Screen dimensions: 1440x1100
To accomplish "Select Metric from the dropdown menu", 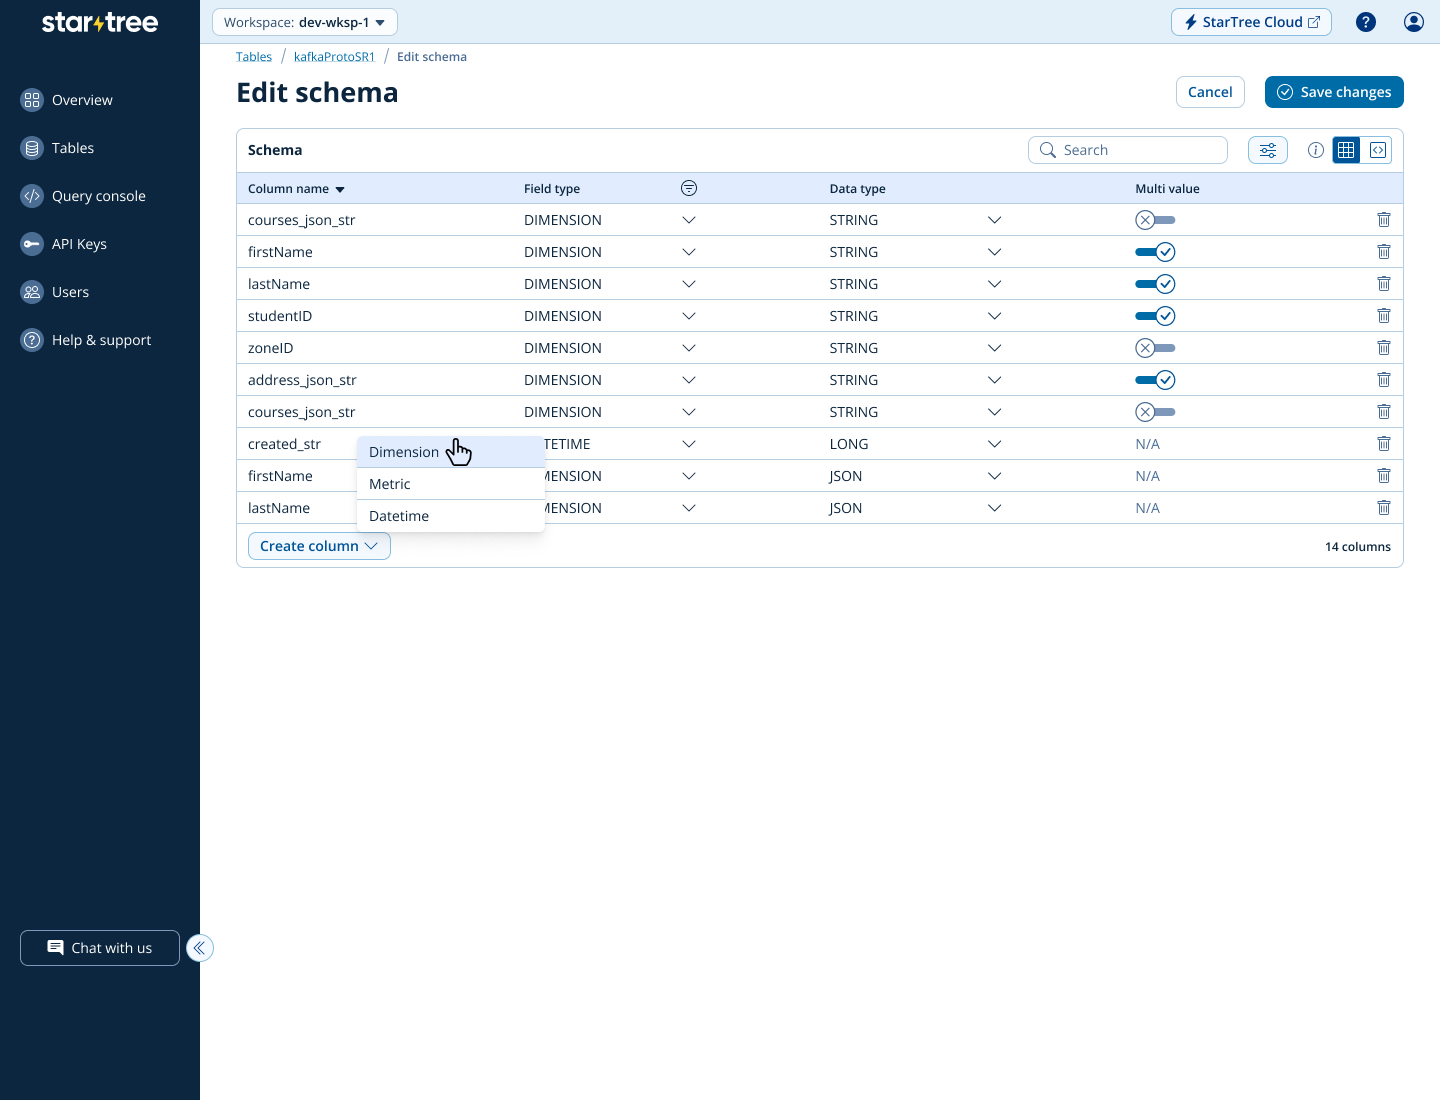I will coord(390,484).
